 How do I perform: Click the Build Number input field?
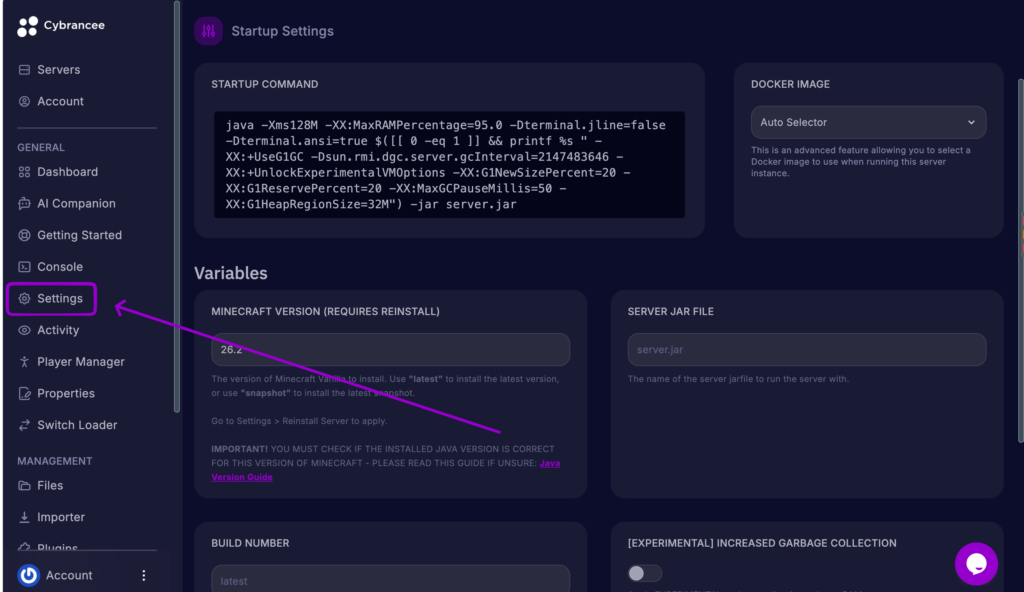point(391,579)
